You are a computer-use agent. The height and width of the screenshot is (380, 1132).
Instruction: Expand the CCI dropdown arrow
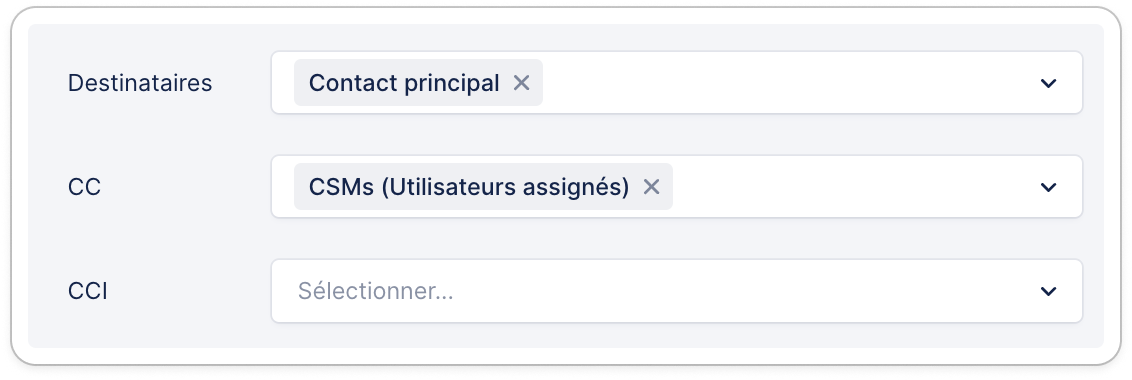(x=1048, y=291)
